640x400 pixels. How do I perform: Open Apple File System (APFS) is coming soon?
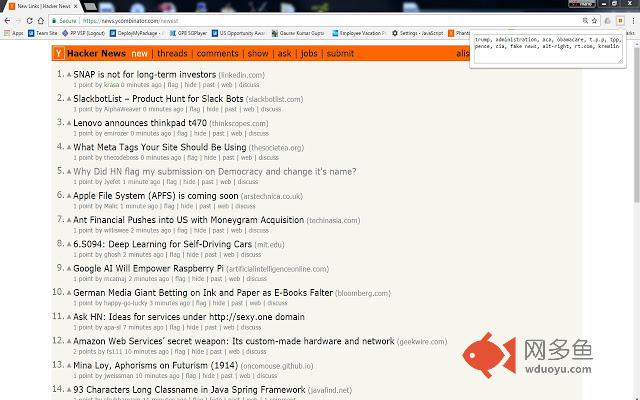[x=156, y=196]
